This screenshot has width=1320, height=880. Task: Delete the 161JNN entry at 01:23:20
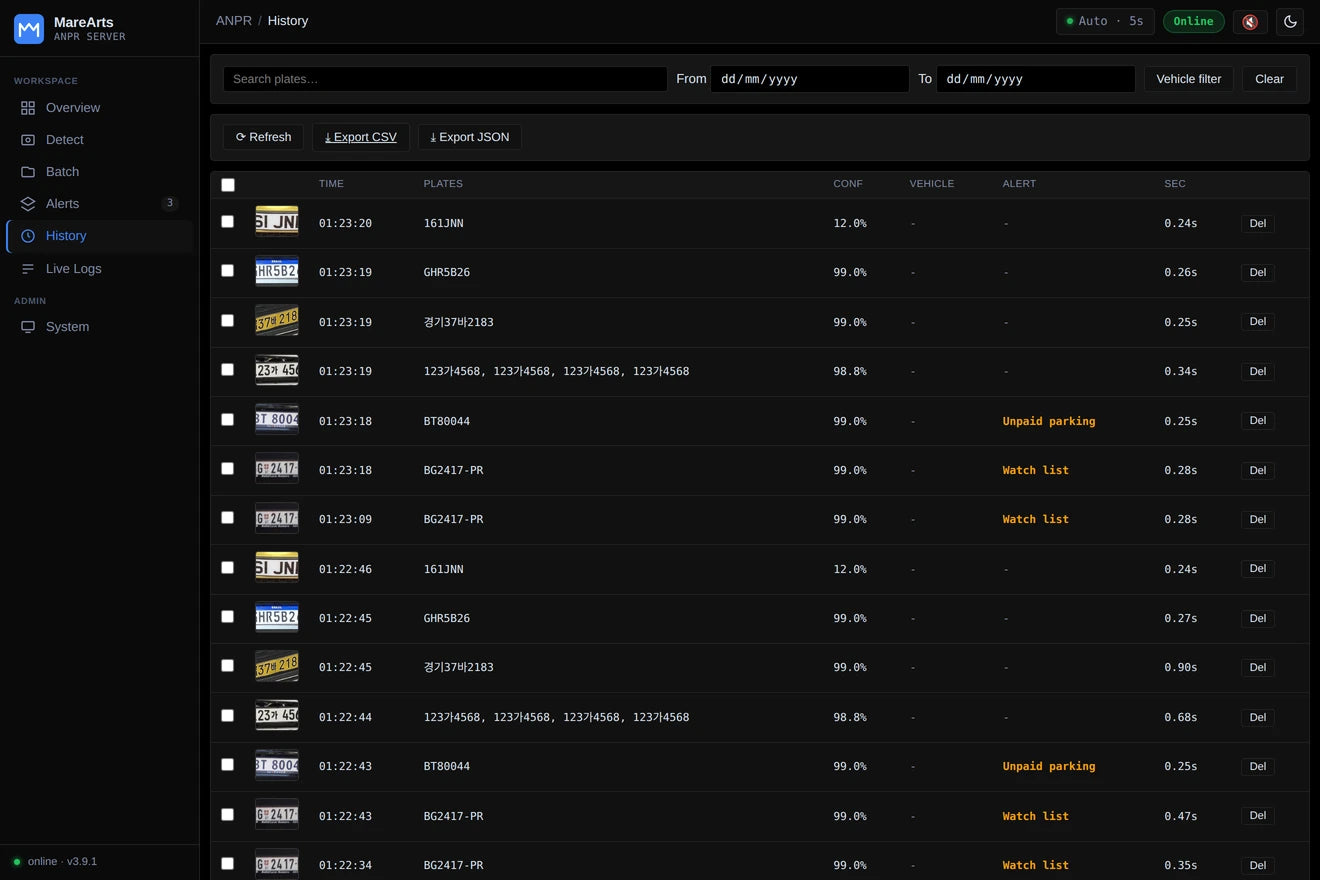pyautogui.click(x=1258, y=223)
